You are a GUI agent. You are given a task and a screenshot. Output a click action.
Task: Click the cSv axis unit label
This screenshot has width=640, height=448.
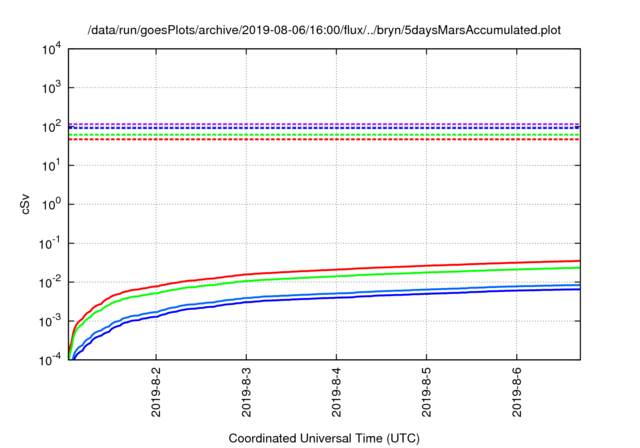pyautogui.click(x=25, y=206)
